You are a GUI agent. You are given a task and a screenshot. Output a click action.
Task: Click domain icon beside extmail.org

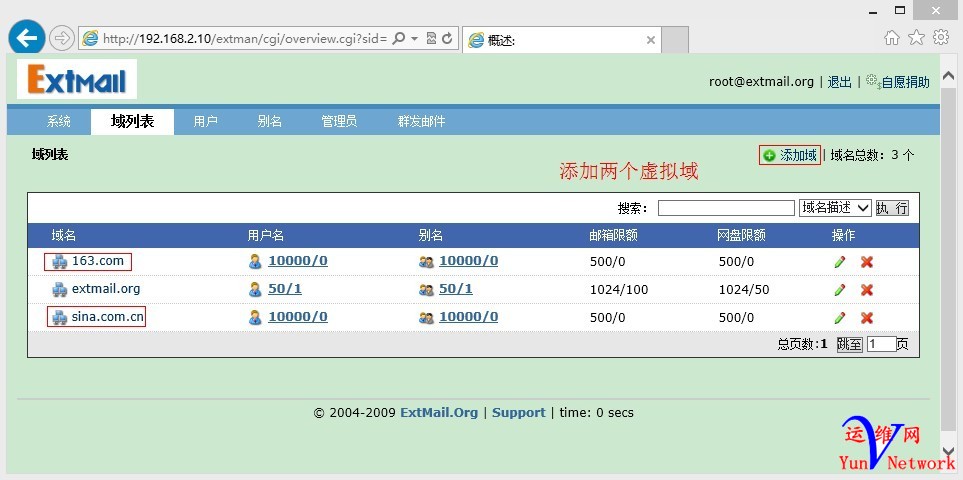60,290
